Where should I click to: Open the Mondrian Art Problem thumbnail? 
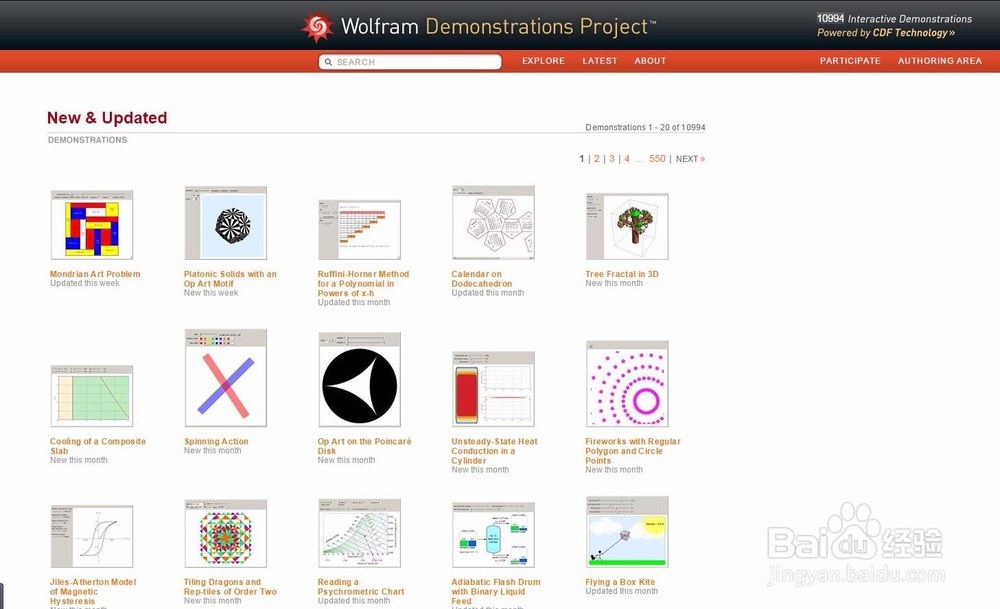click(x=92, y=224)
